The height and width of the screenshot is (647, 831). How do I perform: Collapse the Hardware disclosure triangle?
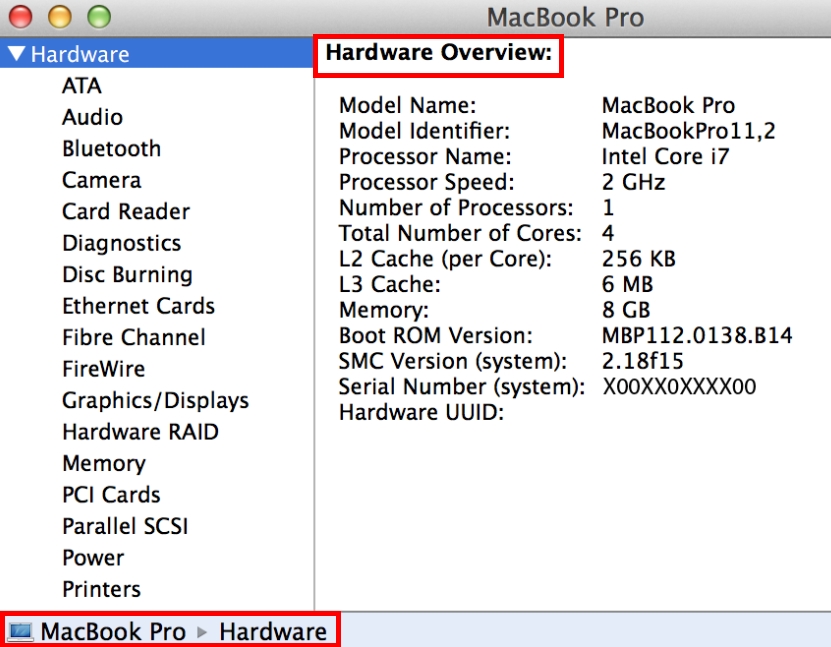16,54
